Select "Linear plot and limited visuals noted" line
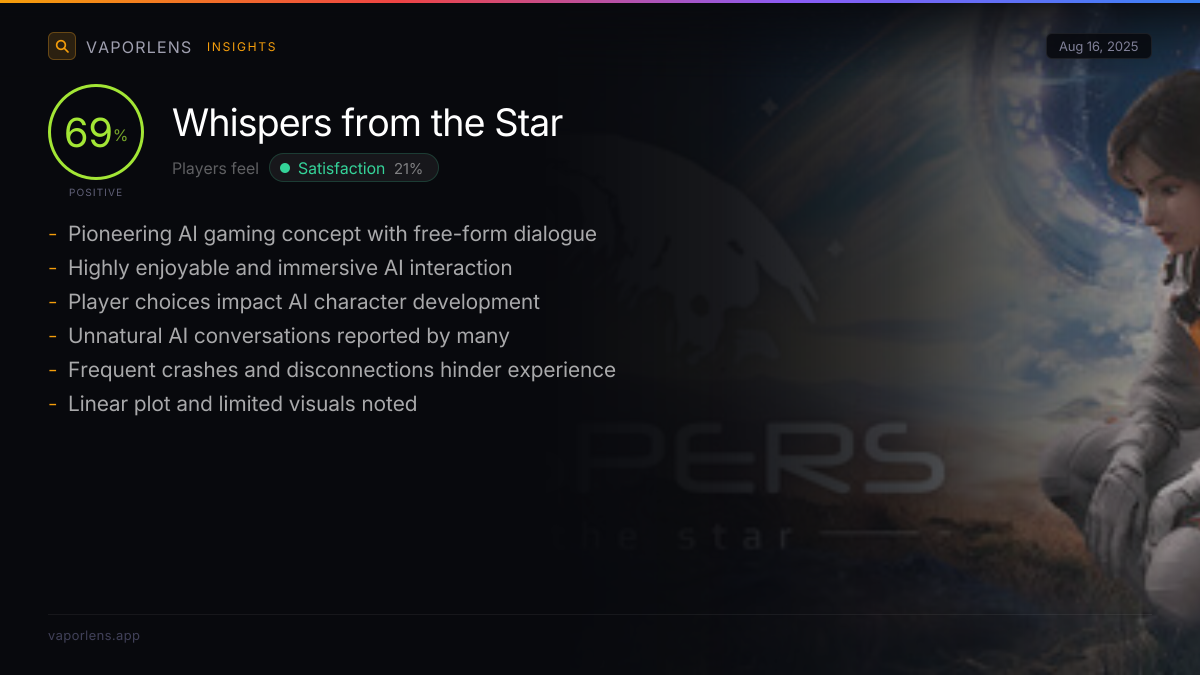Image resolution: width=1200 pixels, height=675 pixels. tap(242, 404)
